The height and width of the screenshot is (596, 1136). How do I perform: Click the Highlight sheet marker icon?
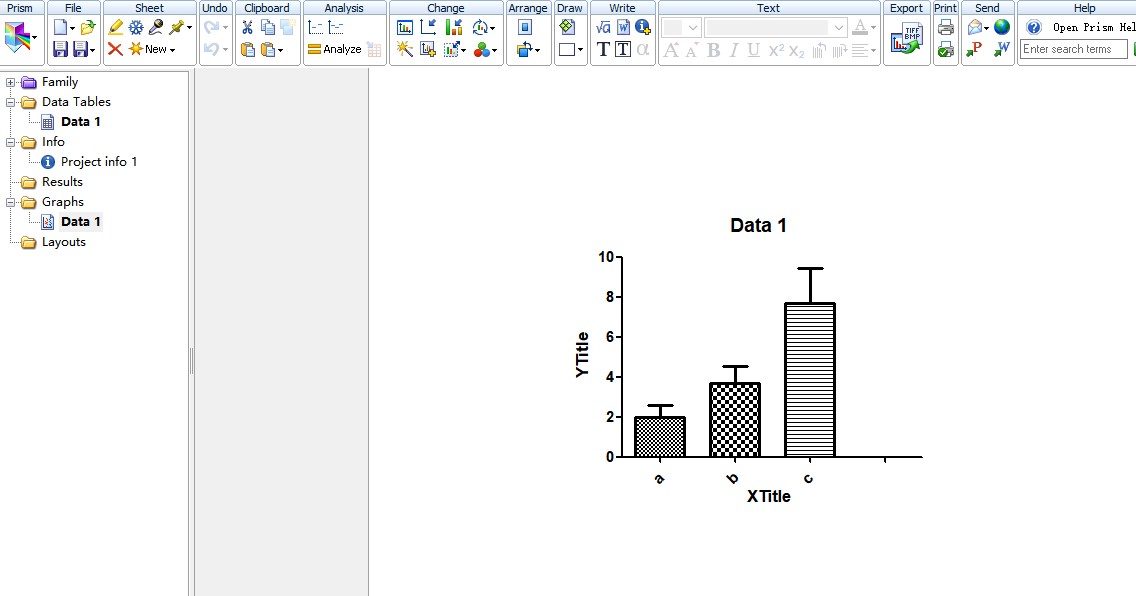click(115, 28)
